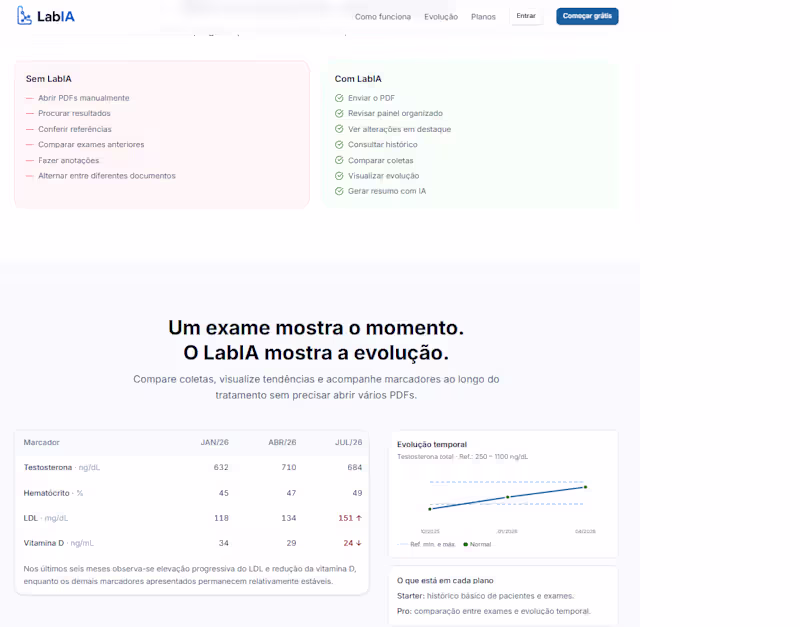Image resolution: width=800 pixels, height=627 pixels.
Task: Click the Evolução temporal chart title
Action: [x=432, y=444]
